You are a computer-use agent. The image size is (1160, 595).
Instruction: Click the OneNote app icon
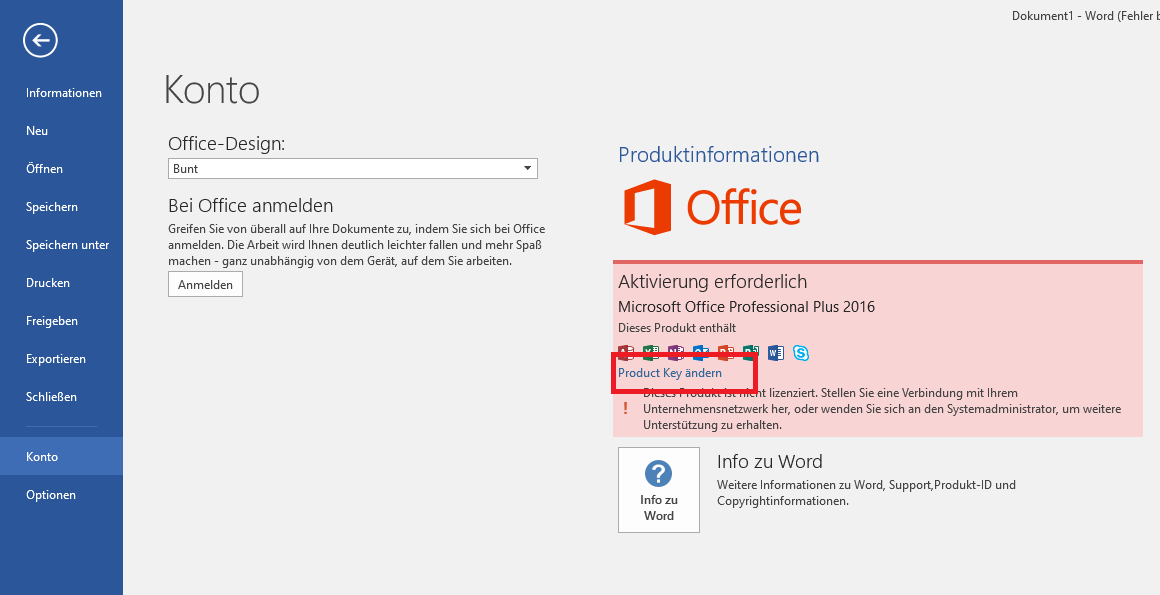pyautogui.click(x=676, y=352)
